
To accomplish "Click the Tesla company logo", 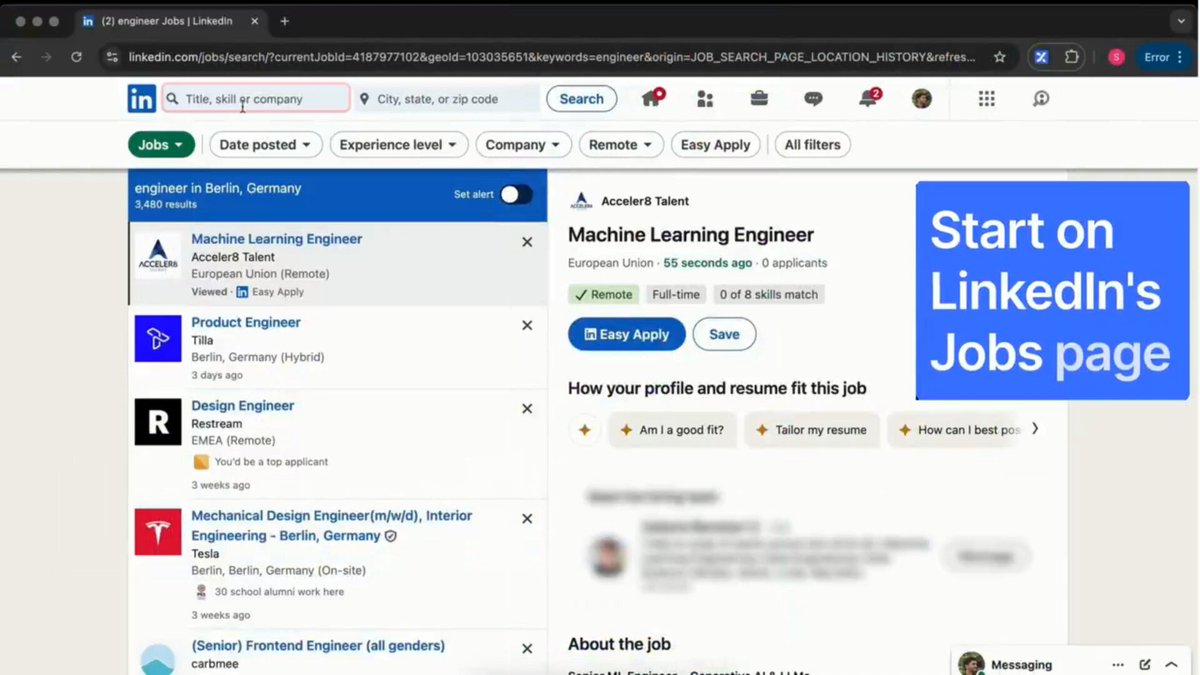I will 158,532.
